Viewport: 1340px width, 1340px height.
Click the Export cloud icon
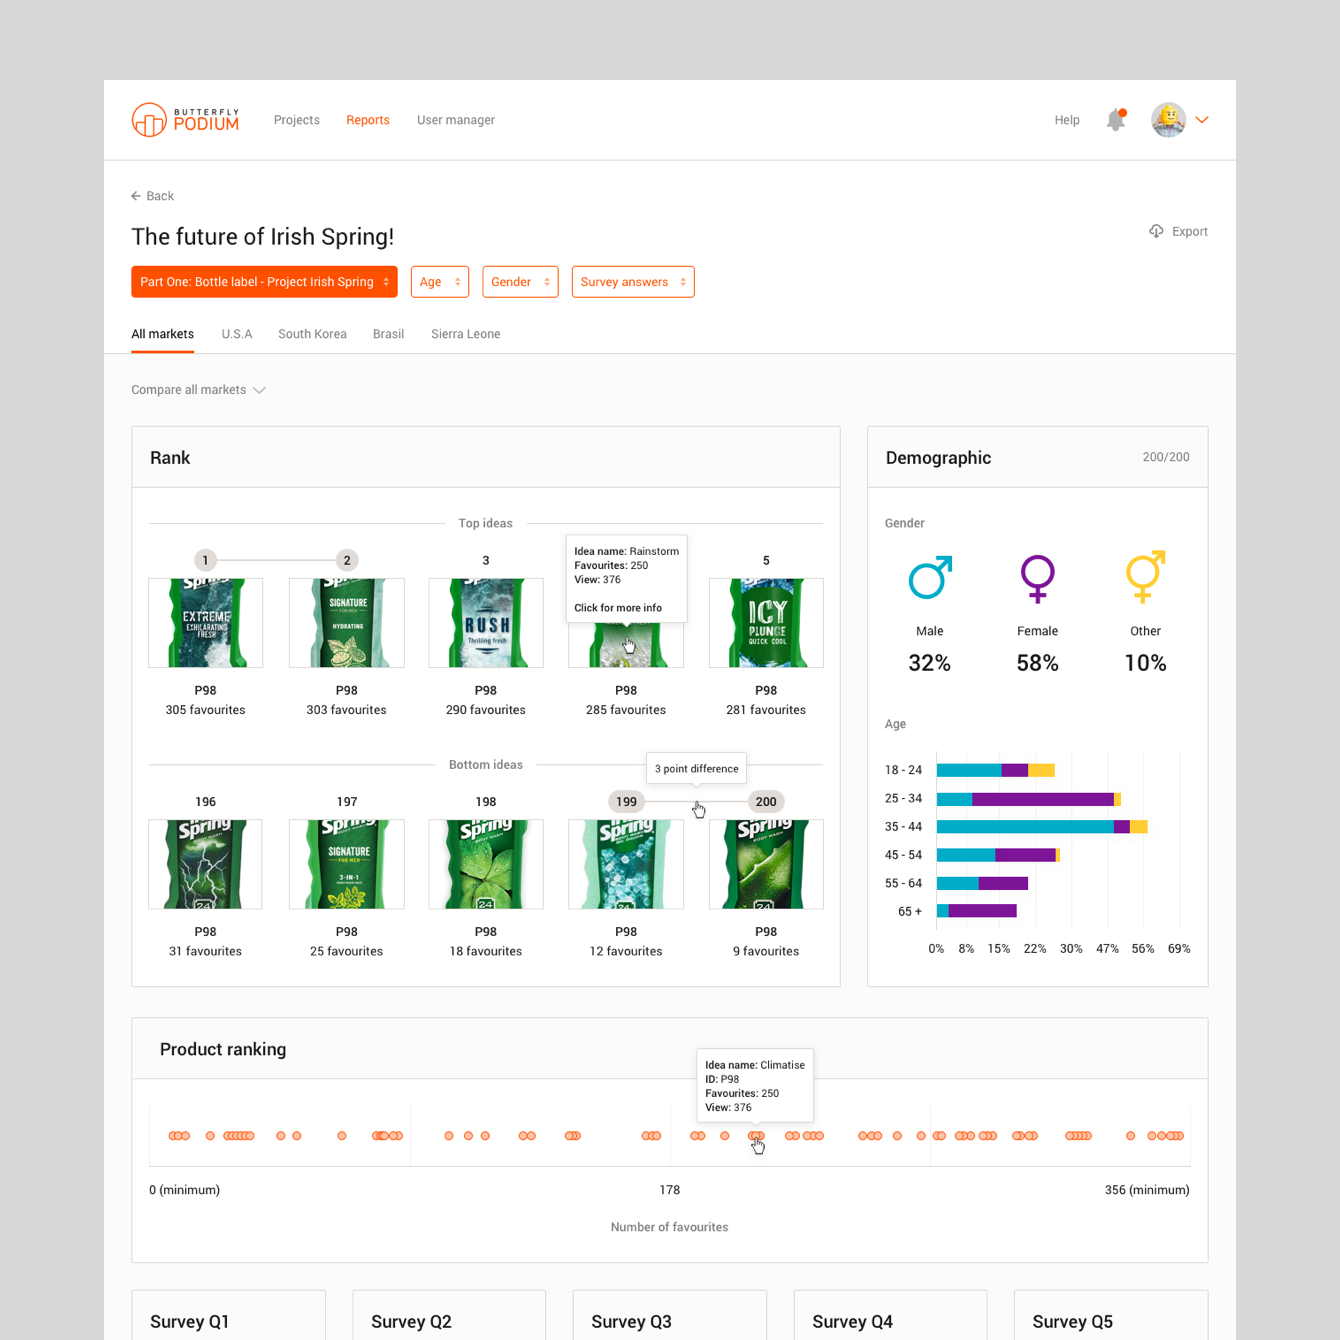(x=1156, y=231)
